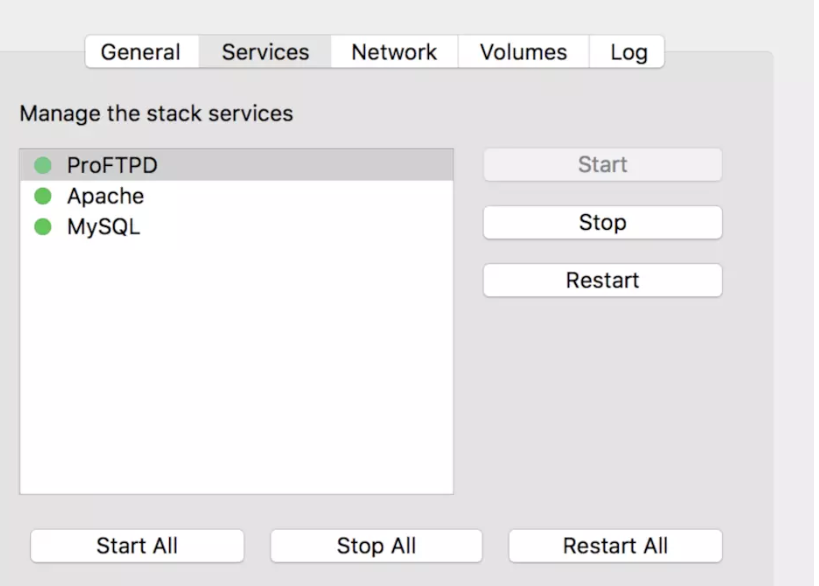Screen dimensions: 819x586
Task: Click the Start All button
Action: coord(137,546)
